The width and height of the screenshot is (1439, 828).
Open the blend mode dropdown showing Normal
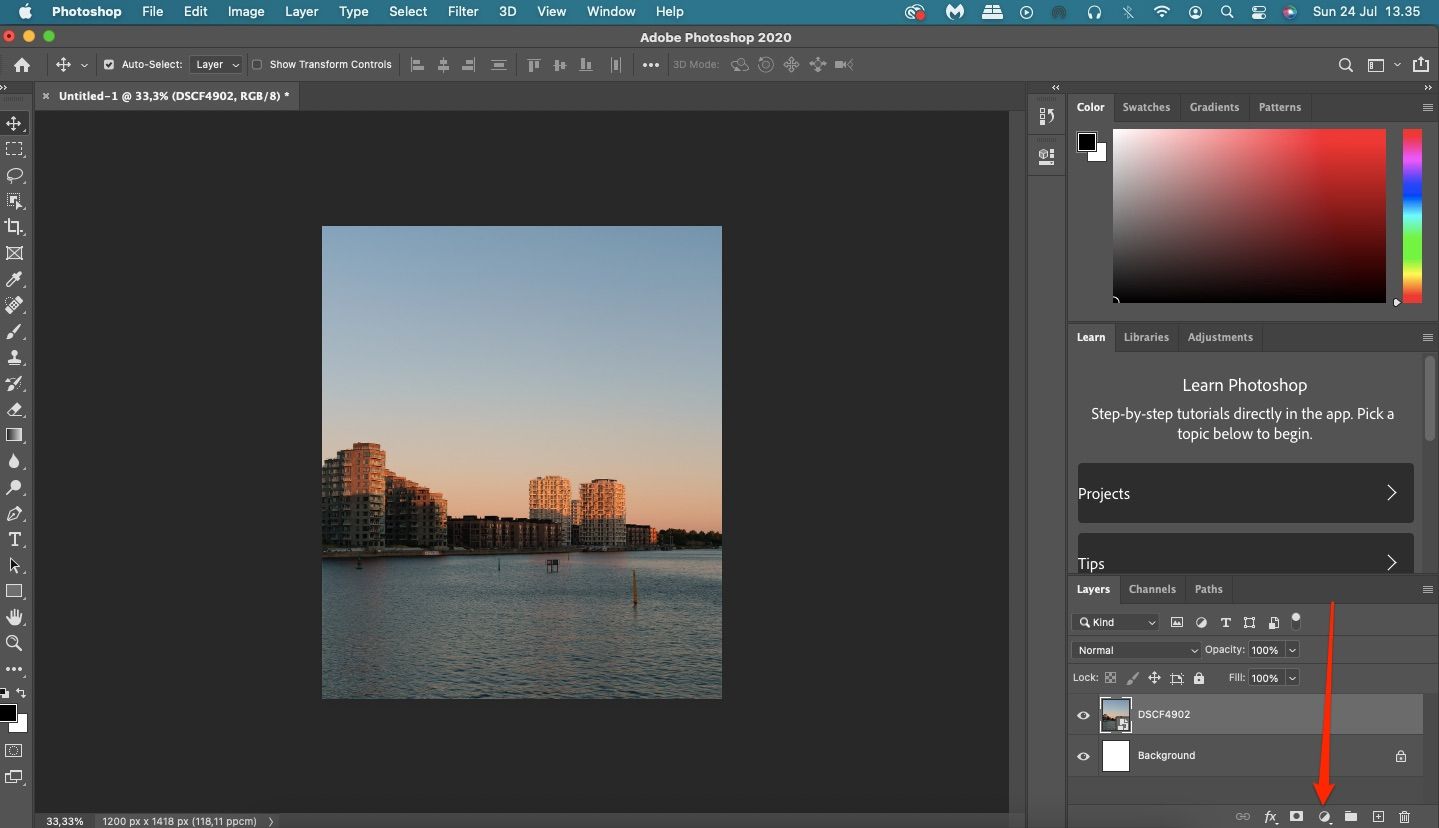tap(1135, 650)
